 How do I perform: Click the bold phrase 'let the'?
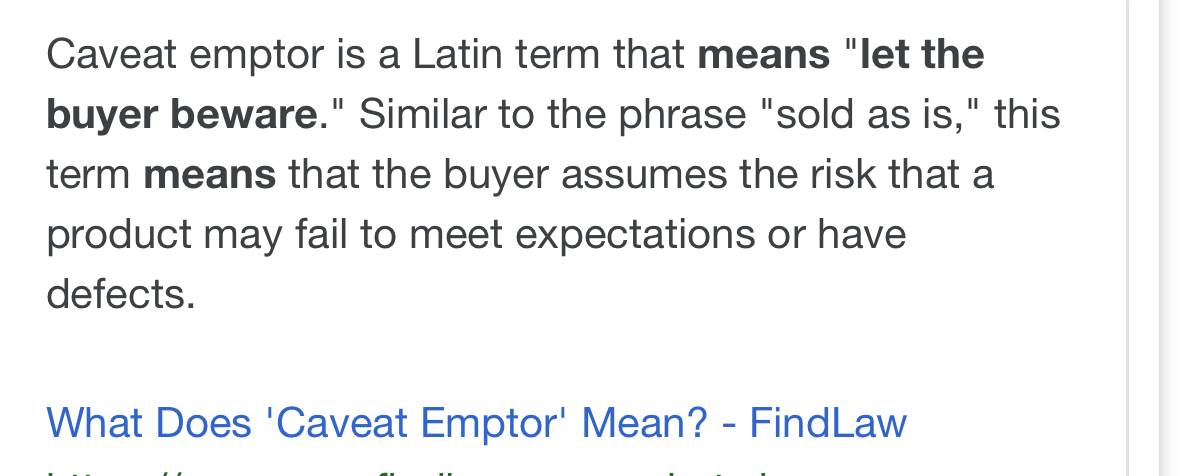pos(921,54)
